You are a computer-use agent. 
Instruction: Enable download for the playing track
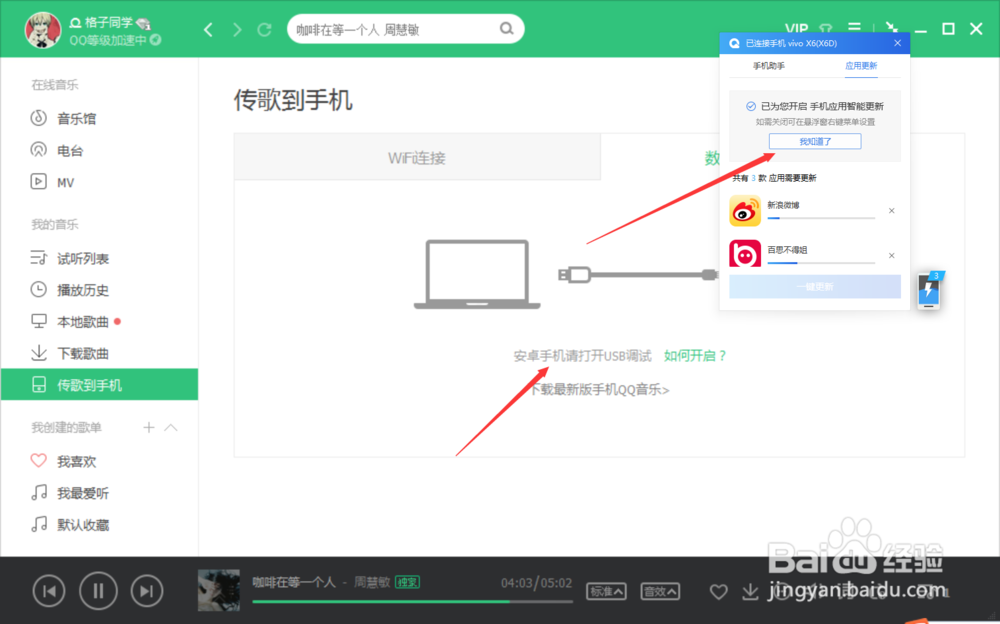751,592
